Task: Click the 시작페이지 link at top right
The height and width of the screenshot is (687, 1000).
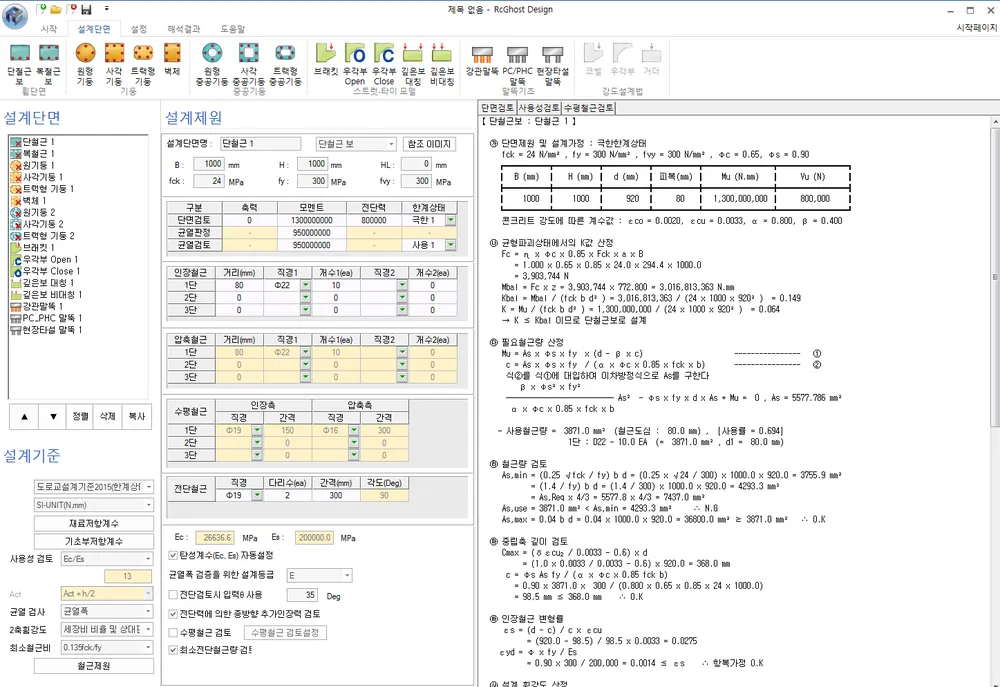Action: (976, 28)
